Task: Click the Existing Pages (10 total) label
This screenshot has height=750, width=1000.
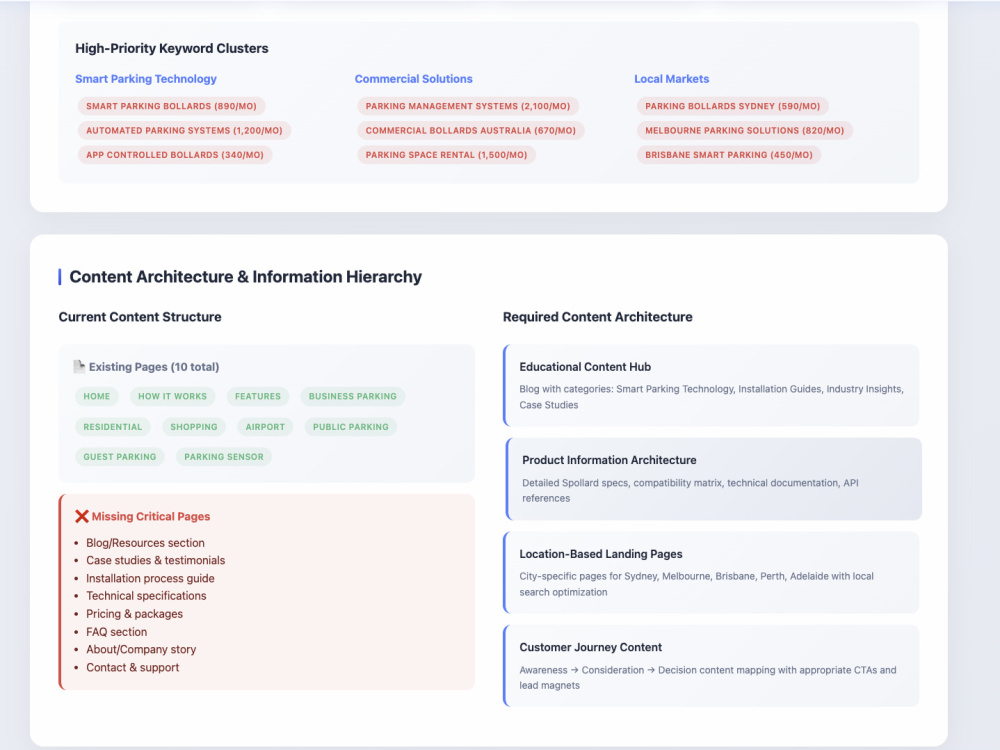Action: coord(154,367)
